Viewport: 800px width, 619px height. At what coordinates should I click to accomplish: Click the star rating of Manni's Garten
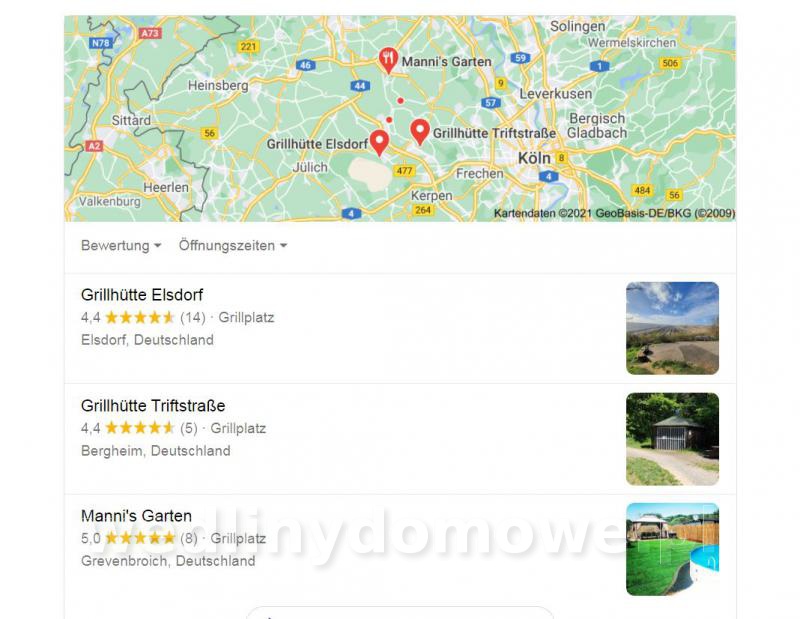tap(140, 538)
